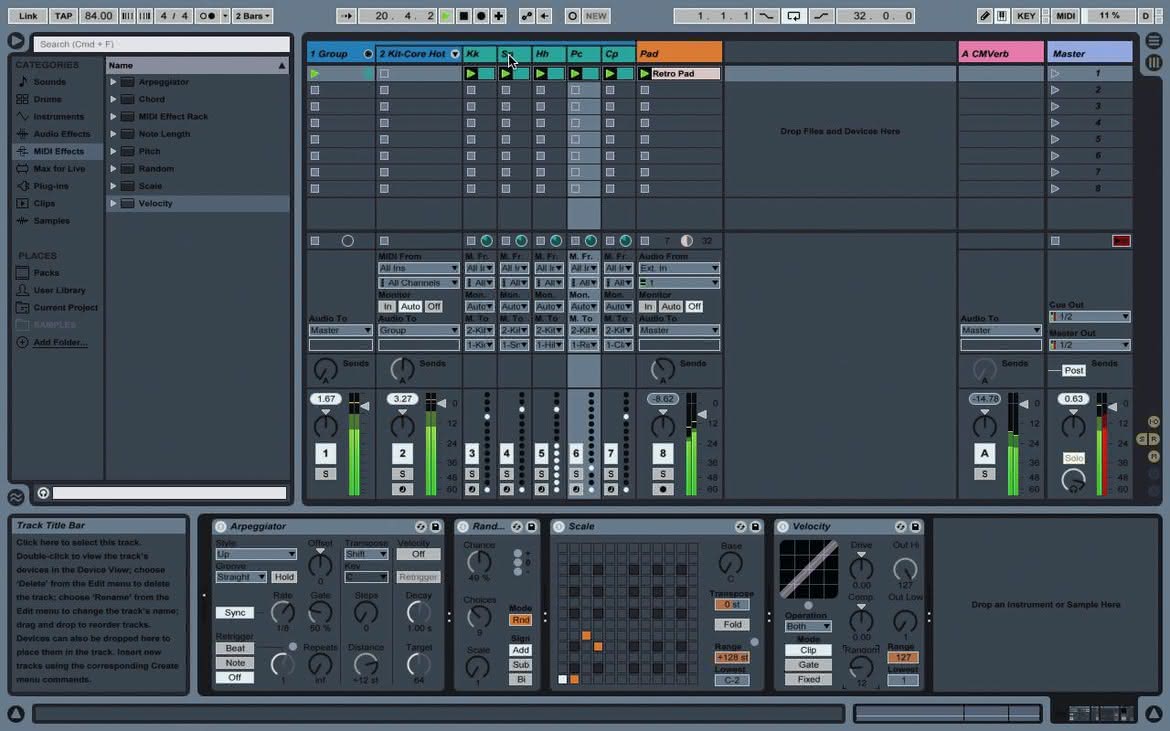The image size is (1170, 731).
Task: Click the Add Folder... link
Action: (x=60, y=342)
